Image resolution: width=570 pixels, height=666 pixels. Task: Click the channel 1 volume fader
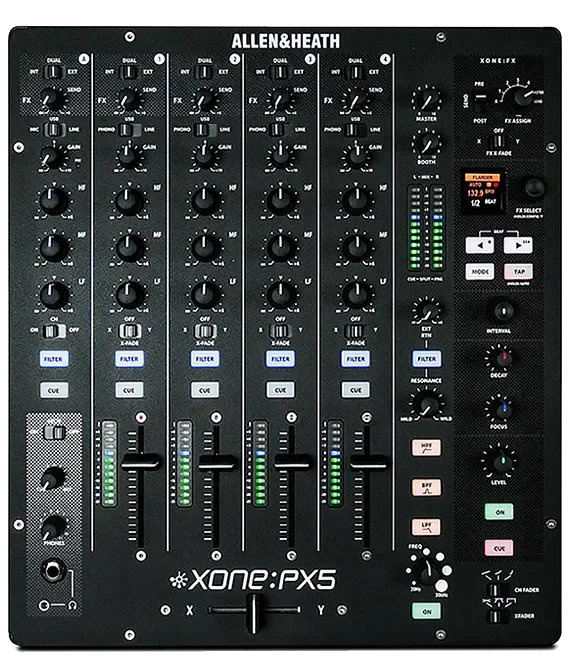(141, 462)
